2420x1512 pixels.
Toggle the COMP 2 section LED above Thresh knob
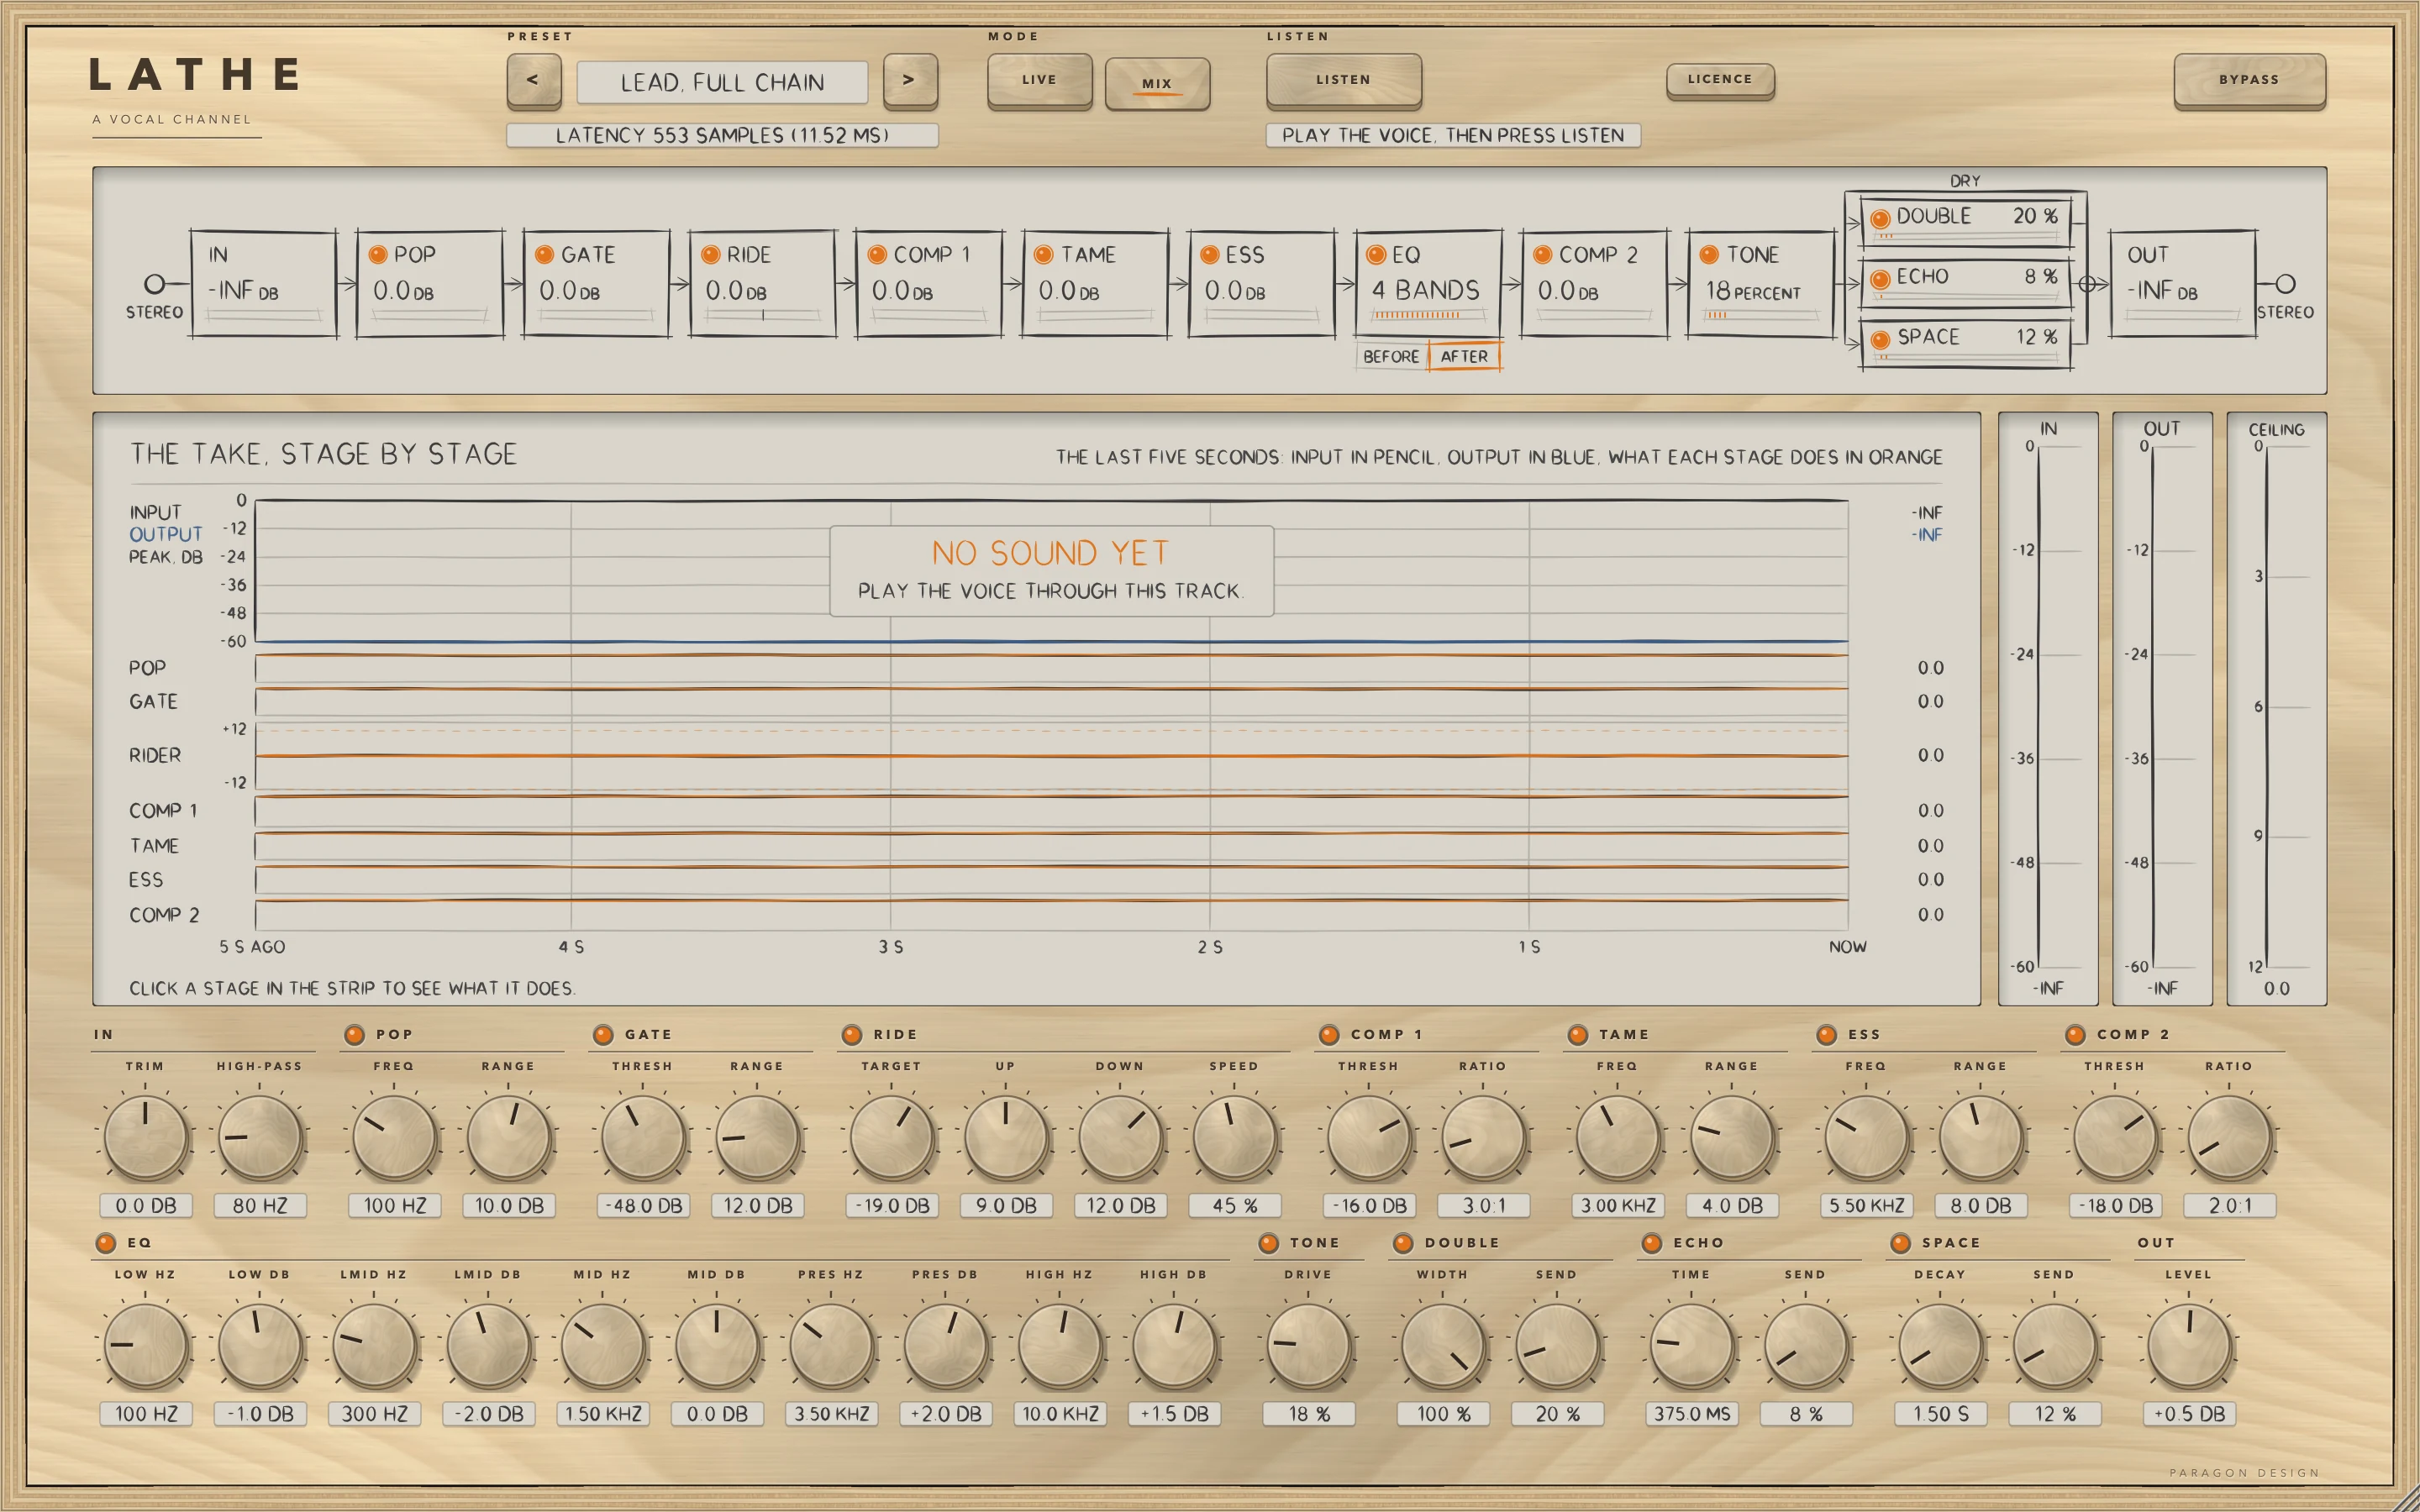(x=2075, y=1035)
